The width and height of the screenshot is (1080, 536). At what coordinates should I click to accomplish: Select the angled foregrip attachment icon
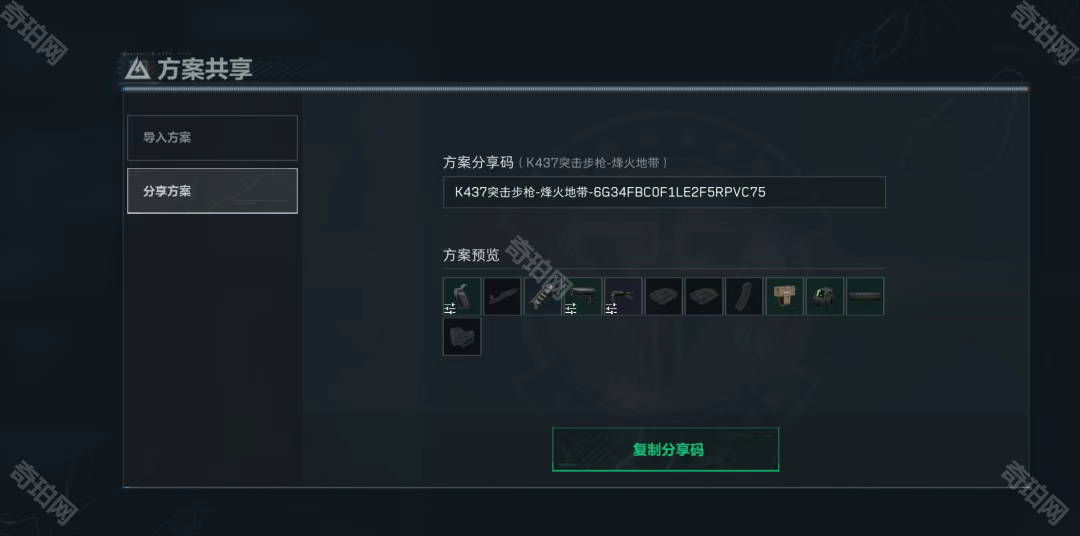[543, 296]
